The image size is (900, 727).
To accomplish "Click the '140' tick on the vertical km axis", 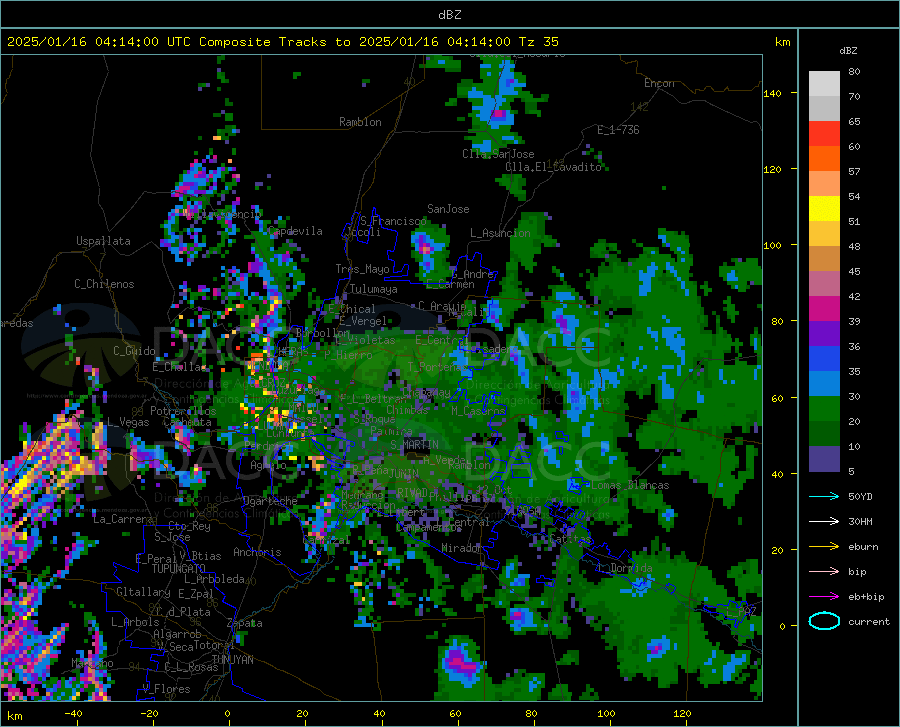I will (772, 93).
